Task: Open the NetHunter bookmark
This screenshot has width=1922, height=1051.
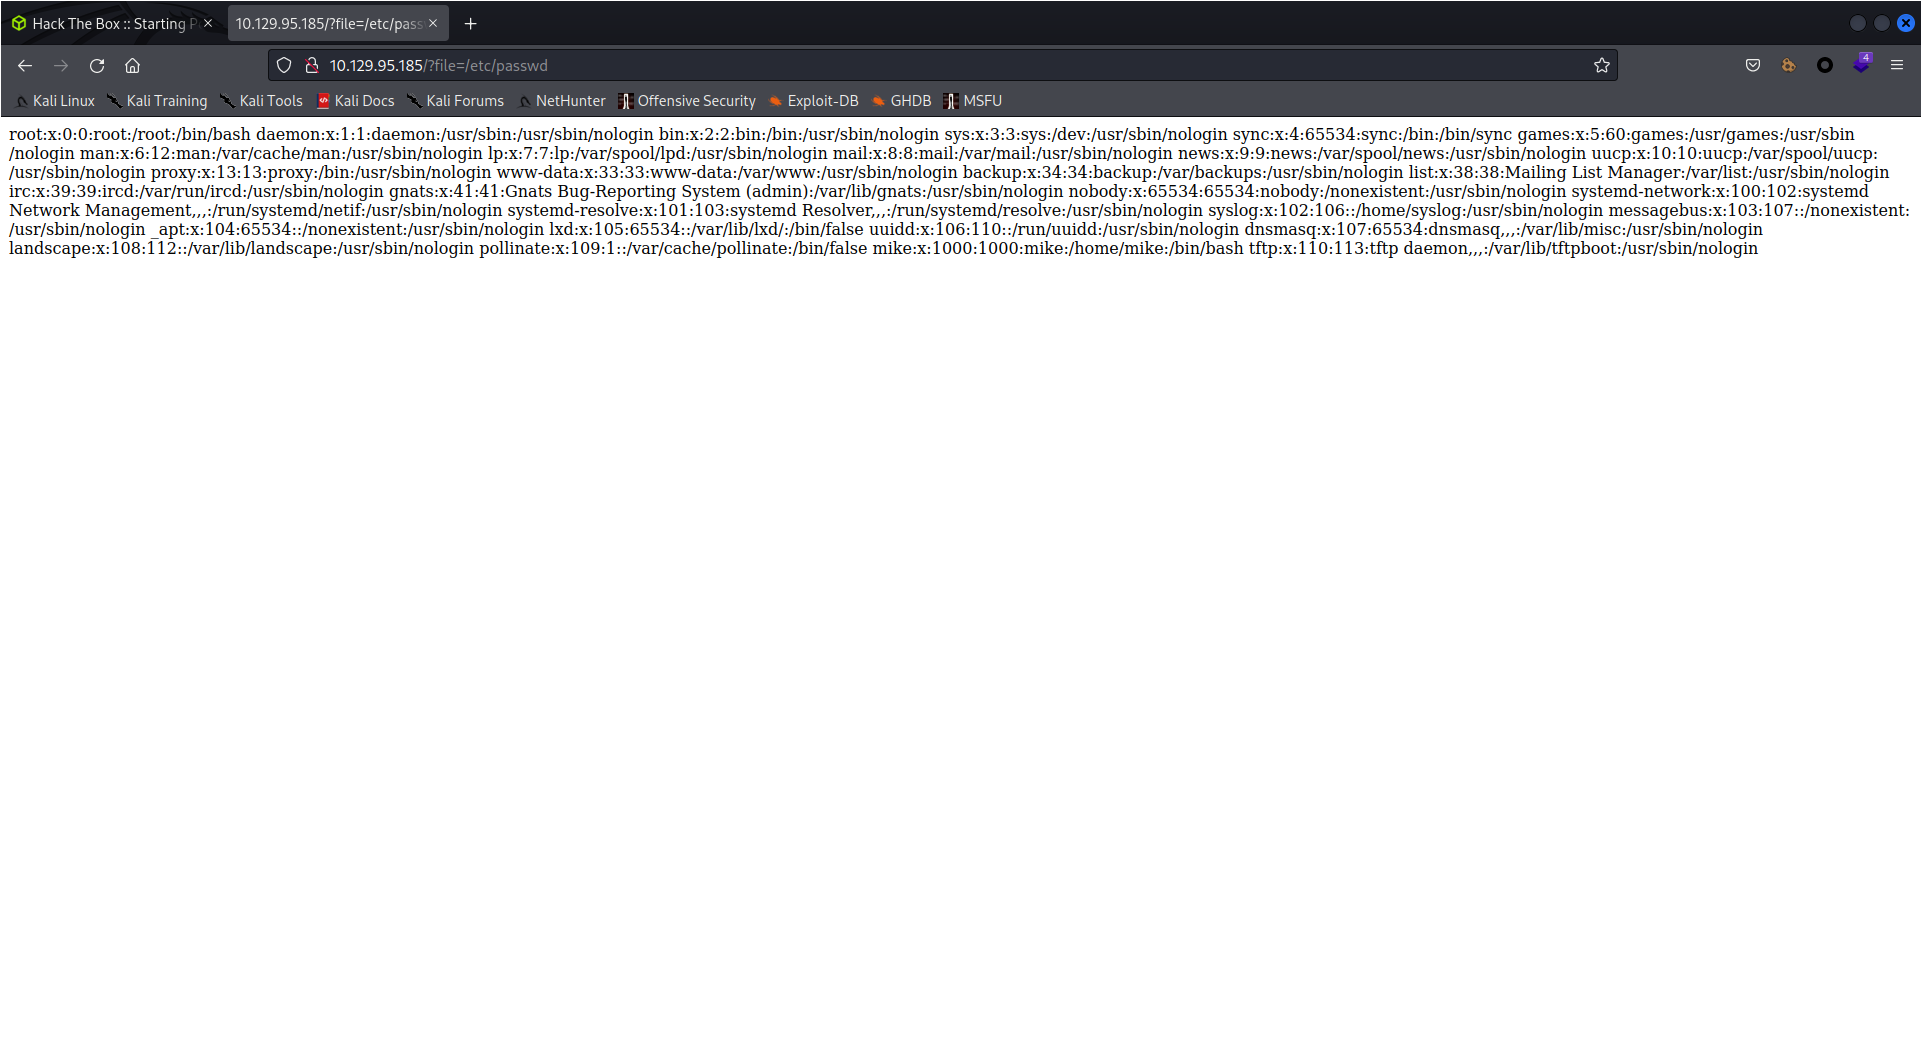Action: pos(562,101)
